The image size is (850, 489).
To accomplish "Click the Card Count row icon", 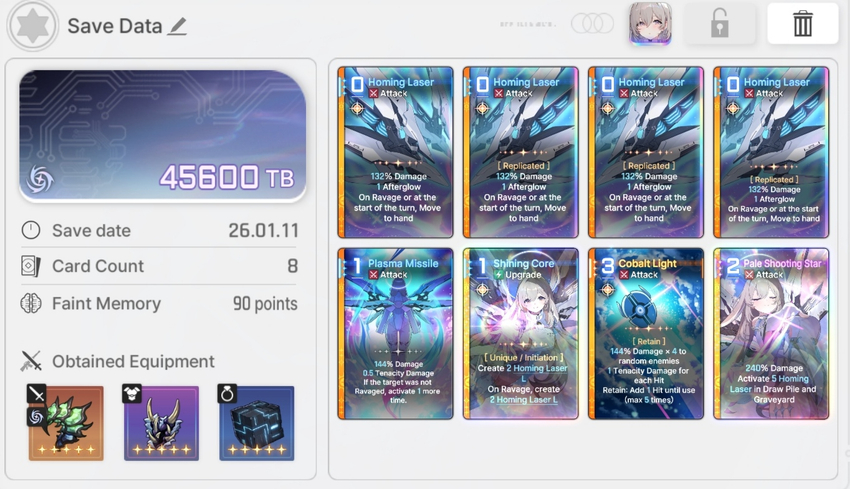I will (30, 266).
